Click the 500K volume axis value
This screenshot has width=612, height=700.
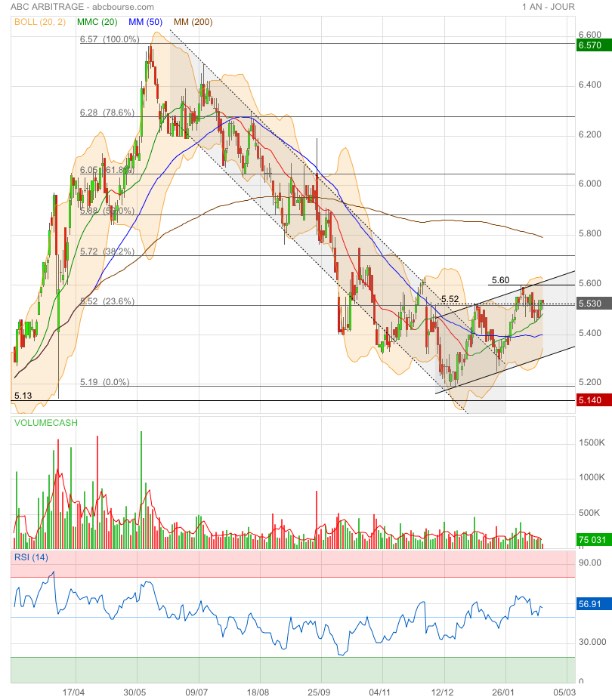[589, 513]
